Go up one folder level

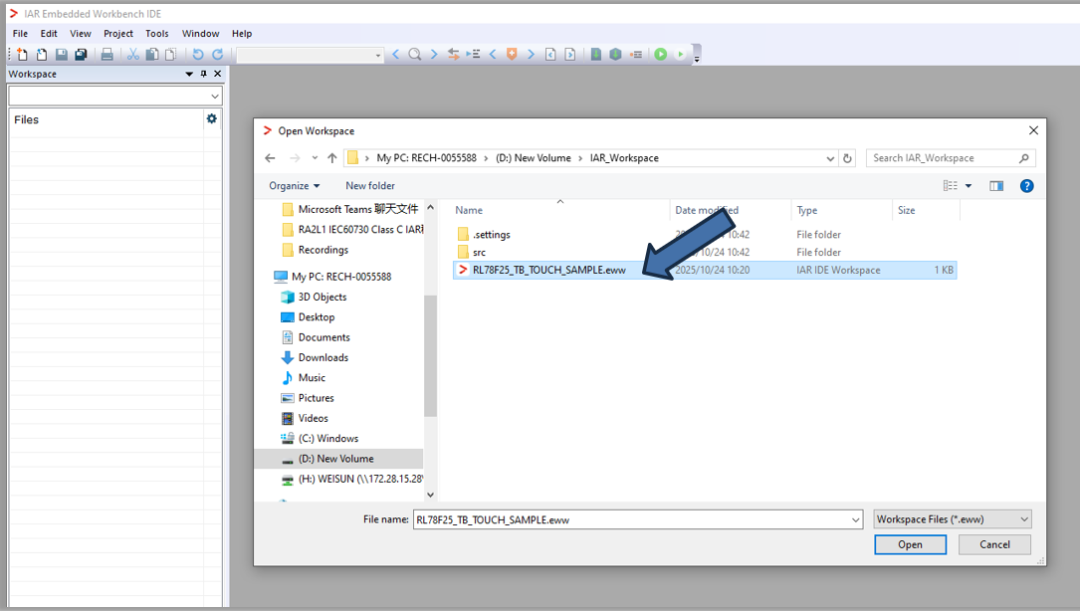pyautogui.click(x=333, y=158)
